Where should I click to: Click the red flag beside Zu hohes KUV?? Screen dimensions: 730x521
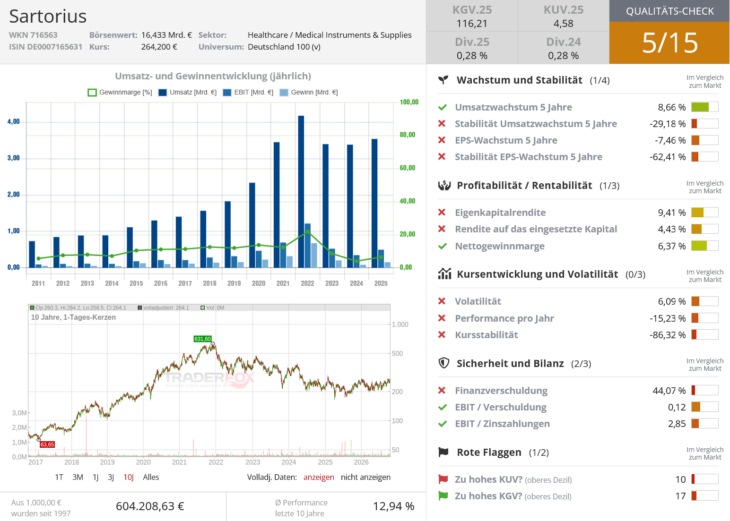443,479
